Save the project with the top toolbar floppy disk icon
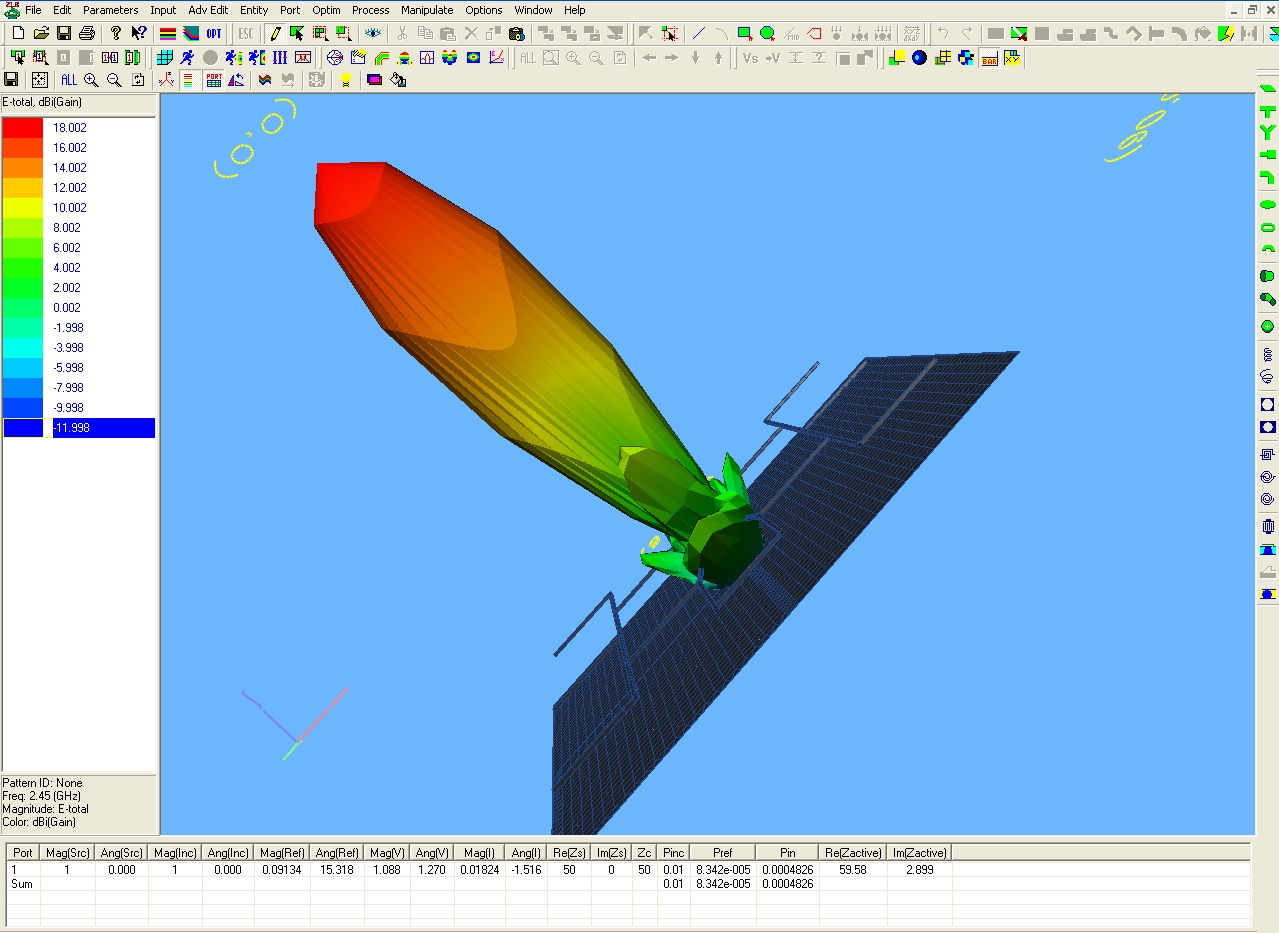Image resolution: width=1279 pixels, height=933 pixels. pyautogui.click(x=64, y=34)
